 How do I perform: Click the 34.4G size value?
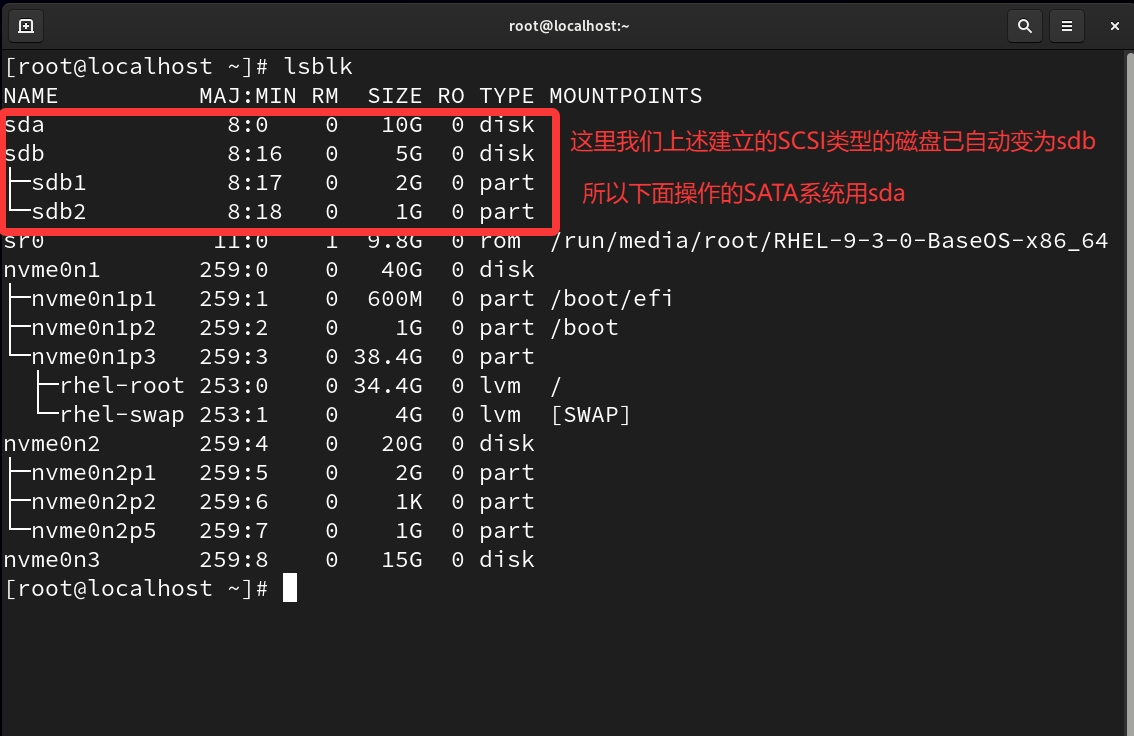(x=388, y=385)
